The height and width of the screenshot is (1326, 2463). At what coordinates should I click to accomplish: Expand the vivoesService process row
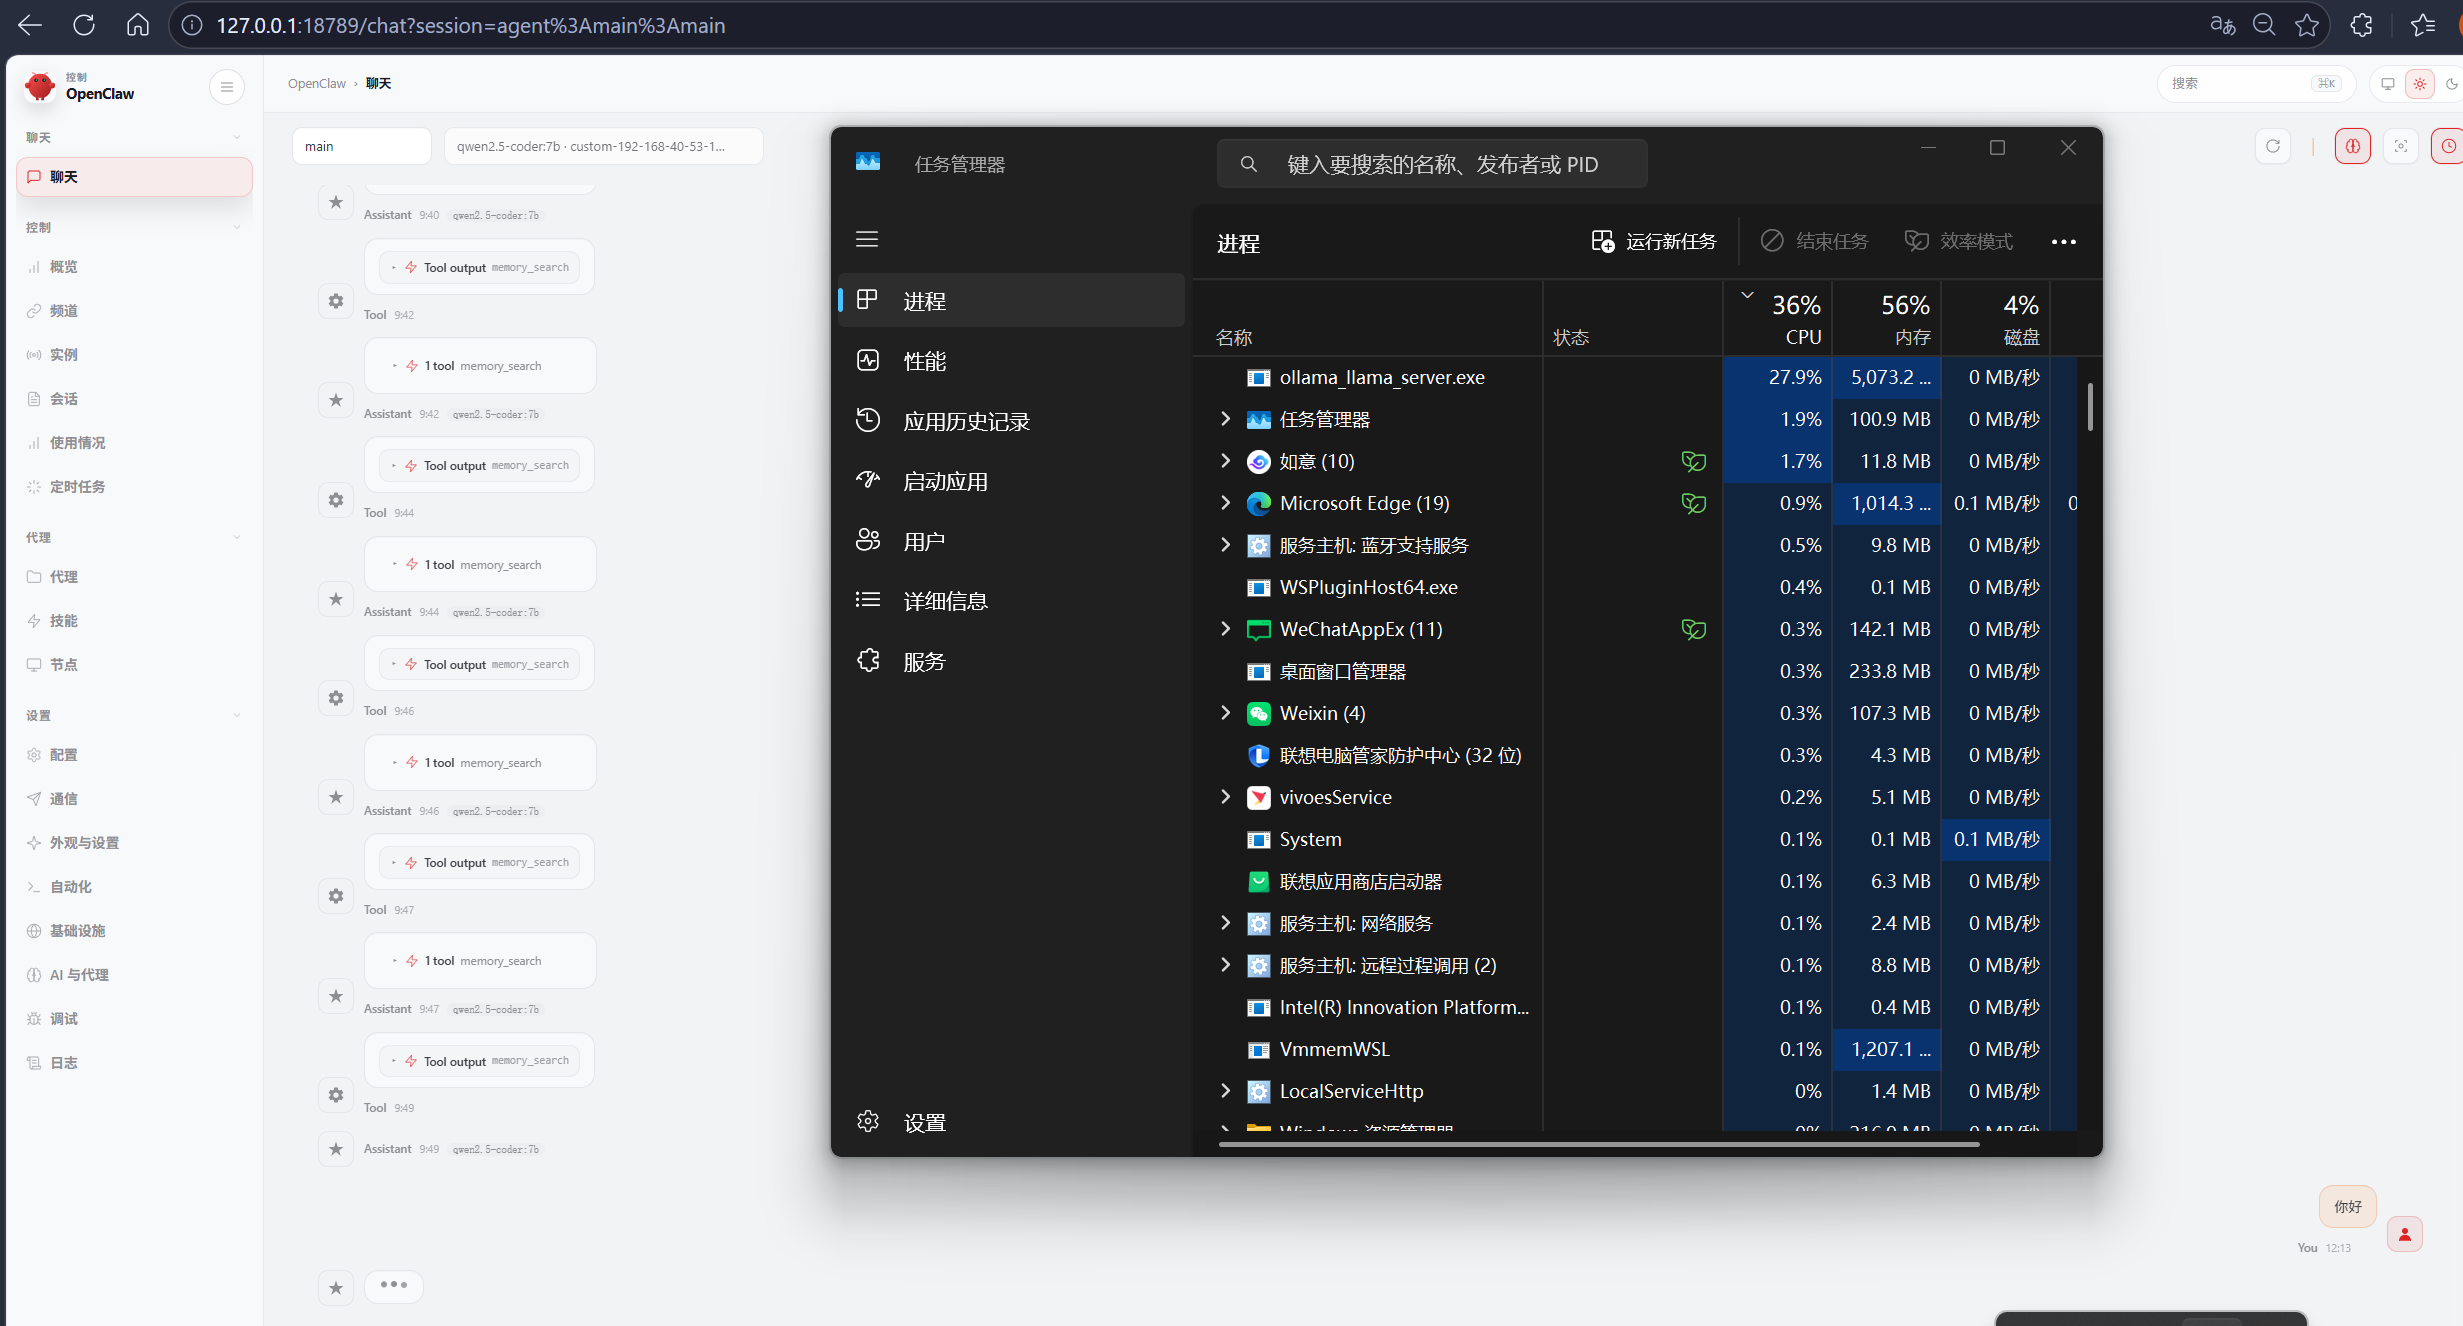click(1225, 797)
